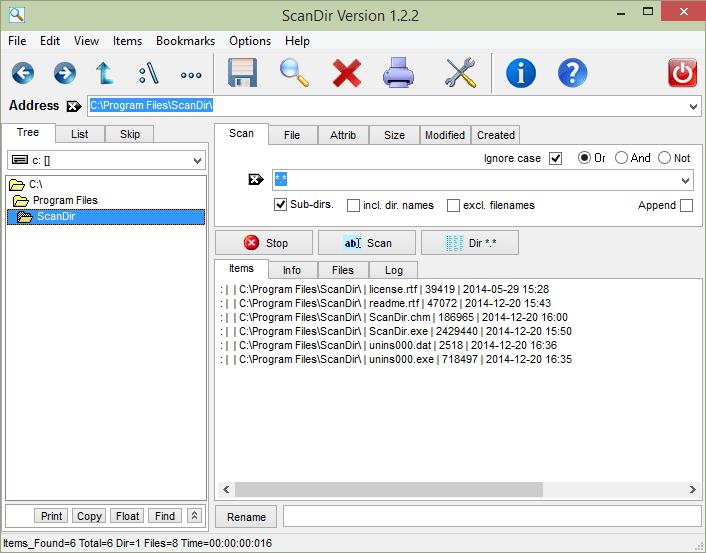
Task: Click the Float button
Action: 127,516
